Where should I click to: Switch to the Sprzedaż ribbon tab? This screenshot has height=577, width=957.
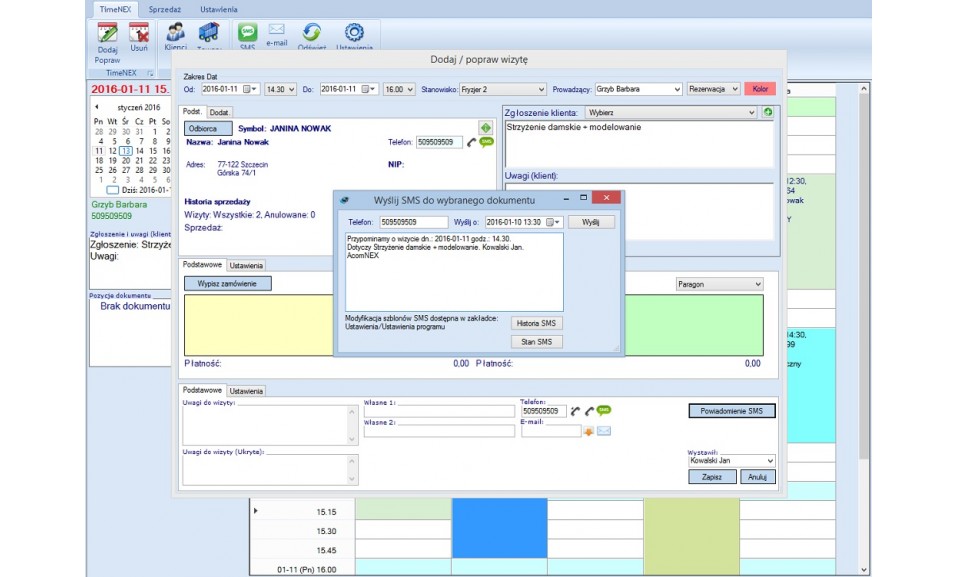point(165,8)
